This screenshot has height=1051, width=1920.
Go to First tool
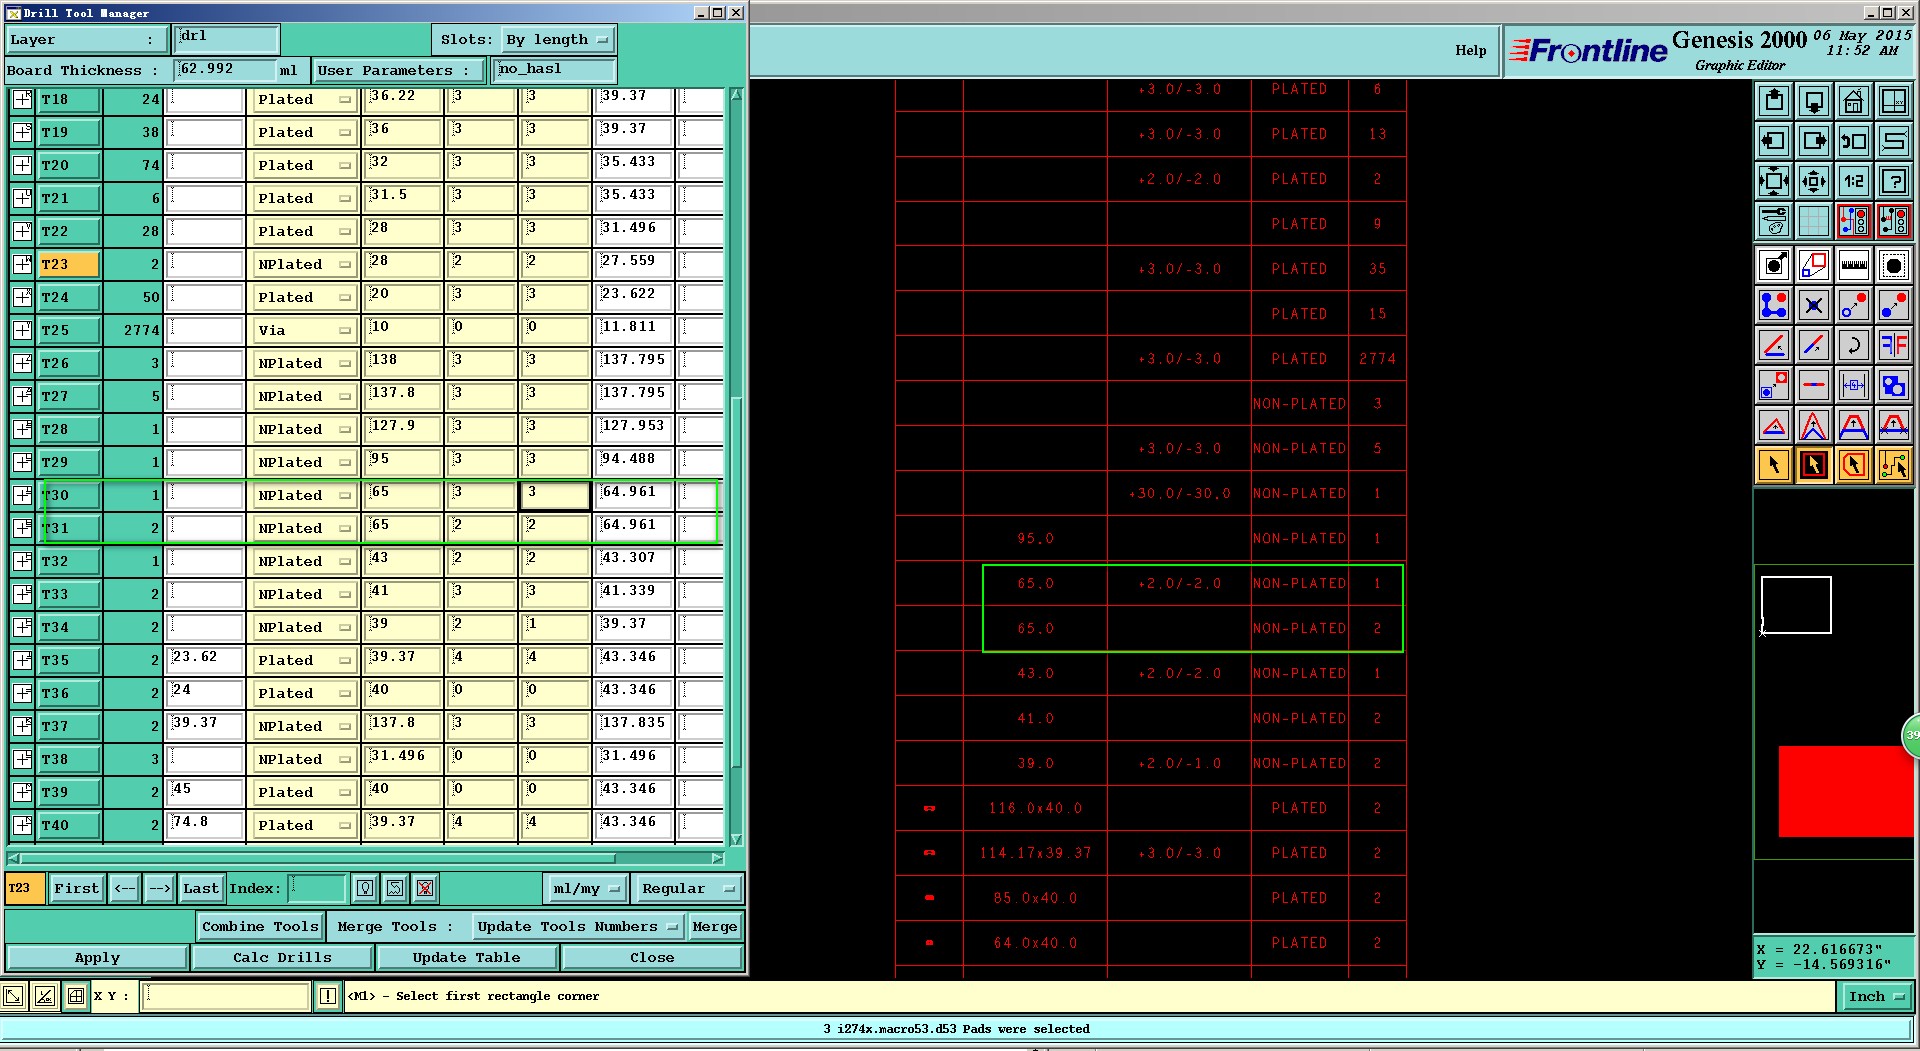point(77,888)
